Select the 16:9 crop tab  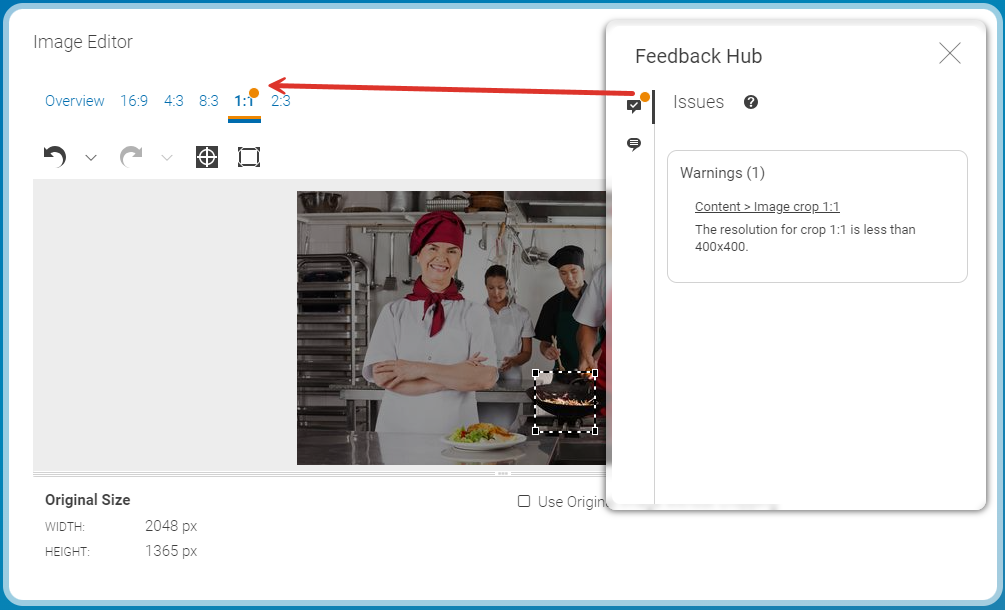tap(134, 101)
